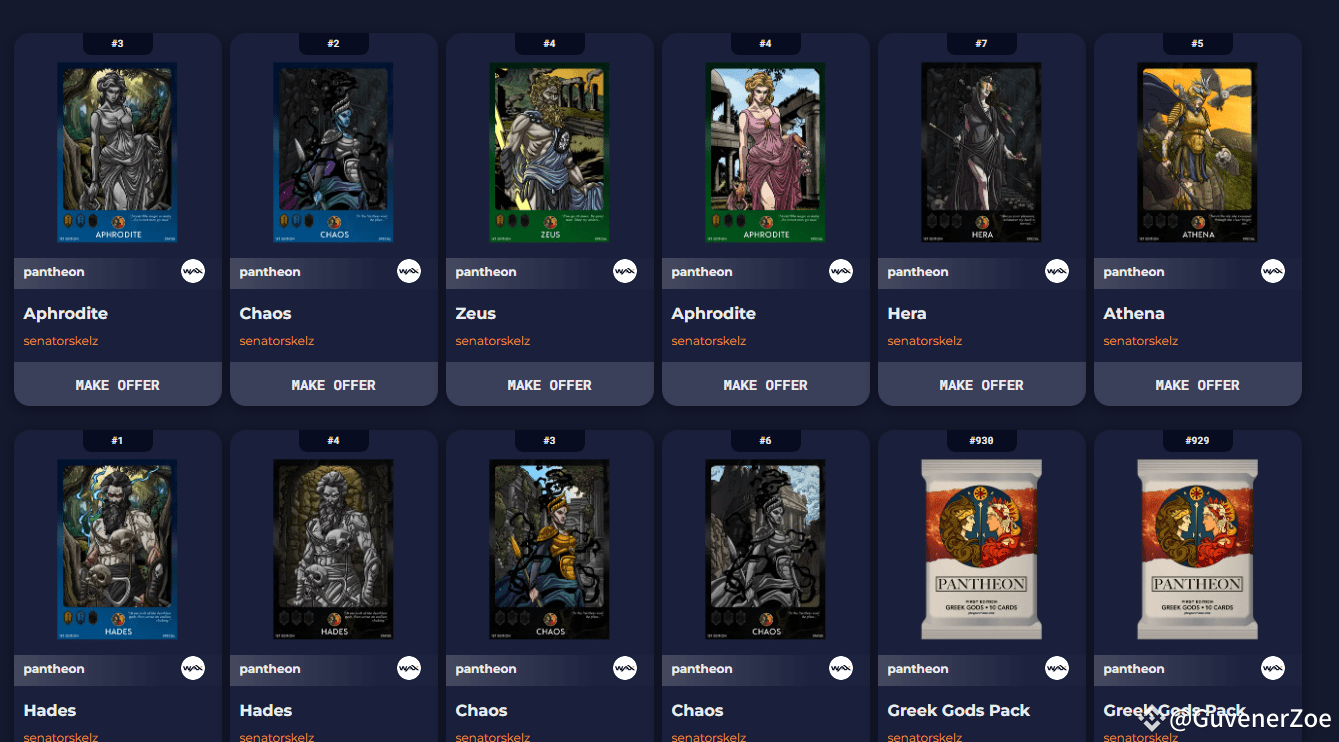Open the Zeus card artwork thumbnail
This screenshot has width=1339, height=742.
click(x=549, y=152)
